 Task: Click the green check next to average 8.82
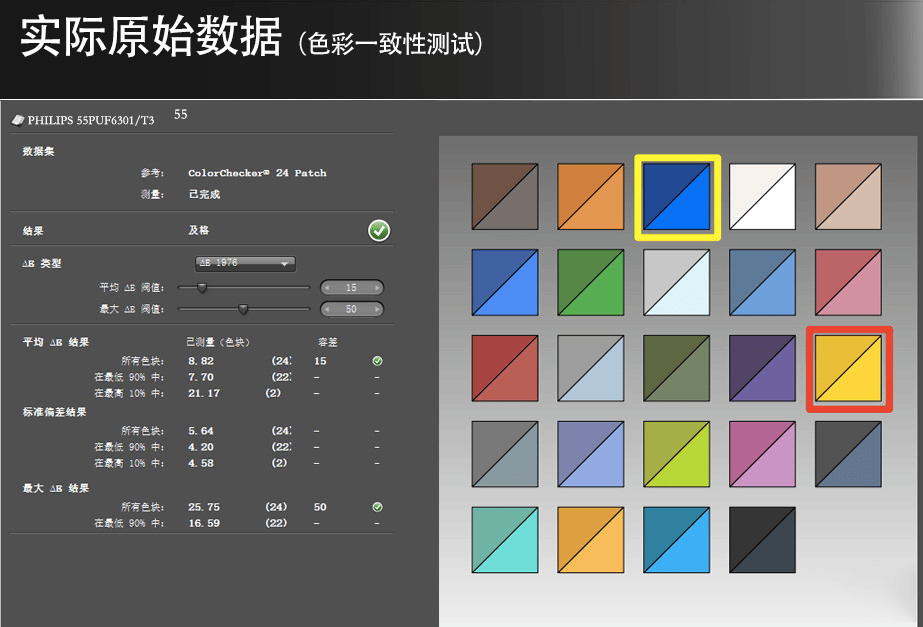(377, 361)
